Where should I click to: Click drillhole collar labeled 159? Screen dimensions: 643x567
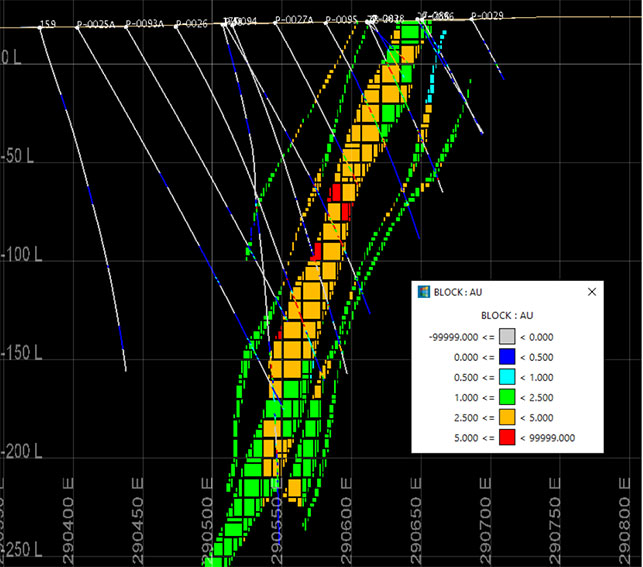coord(47,23)
